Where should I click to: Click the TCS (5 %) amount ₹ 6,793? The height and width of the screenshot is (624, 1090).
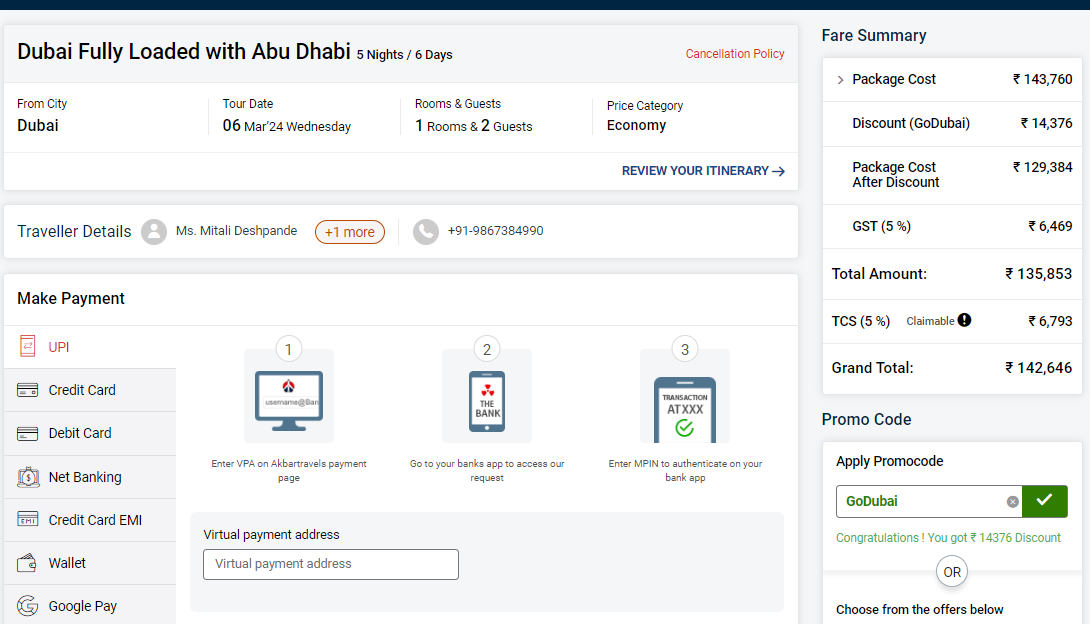1050,321
